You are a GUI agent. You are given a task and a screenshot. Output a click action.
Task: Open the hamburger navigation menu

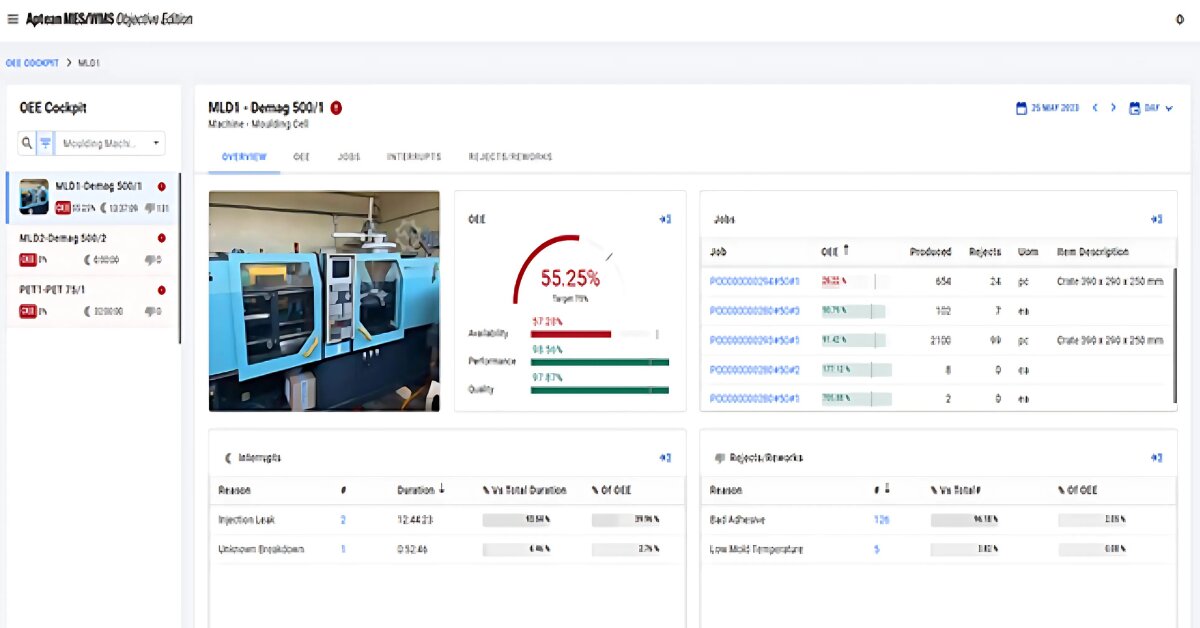13,19
